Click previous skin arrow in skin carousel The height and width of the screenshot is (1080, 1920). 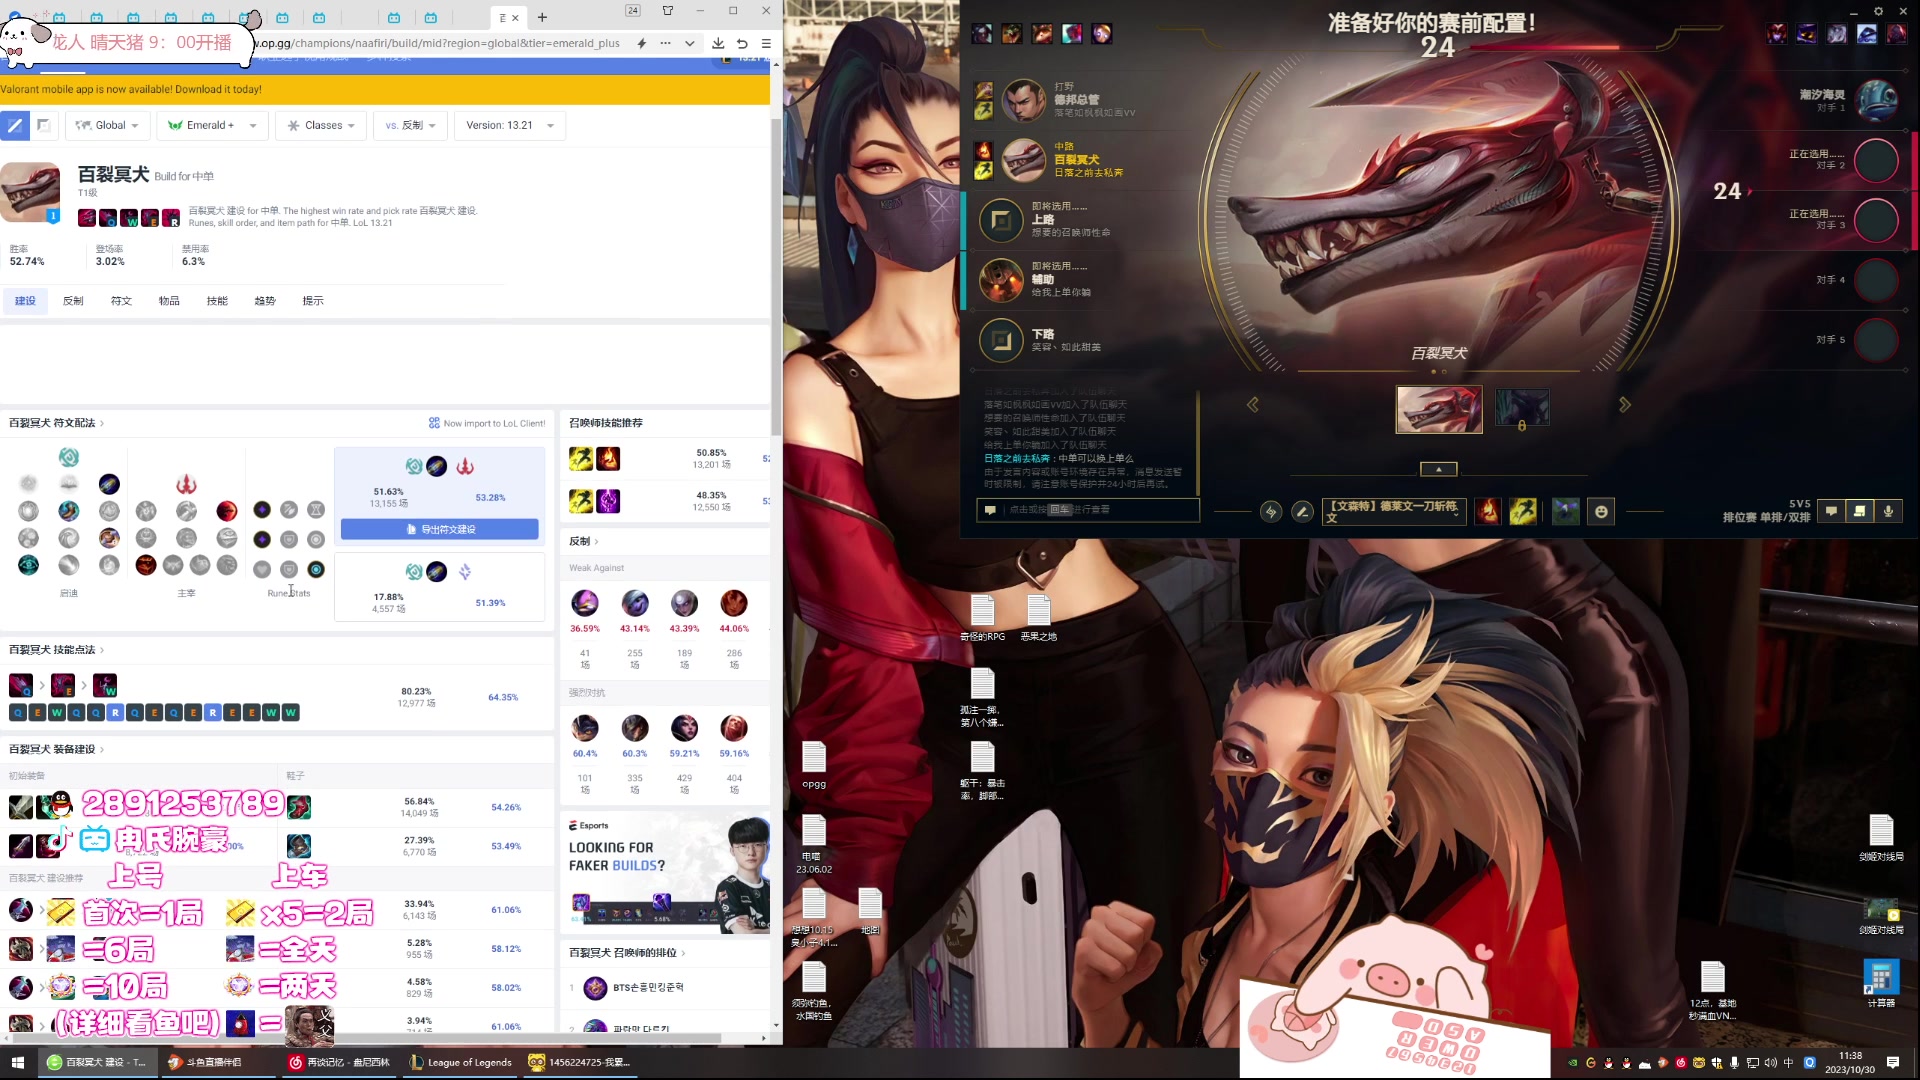coord(1252,405)
